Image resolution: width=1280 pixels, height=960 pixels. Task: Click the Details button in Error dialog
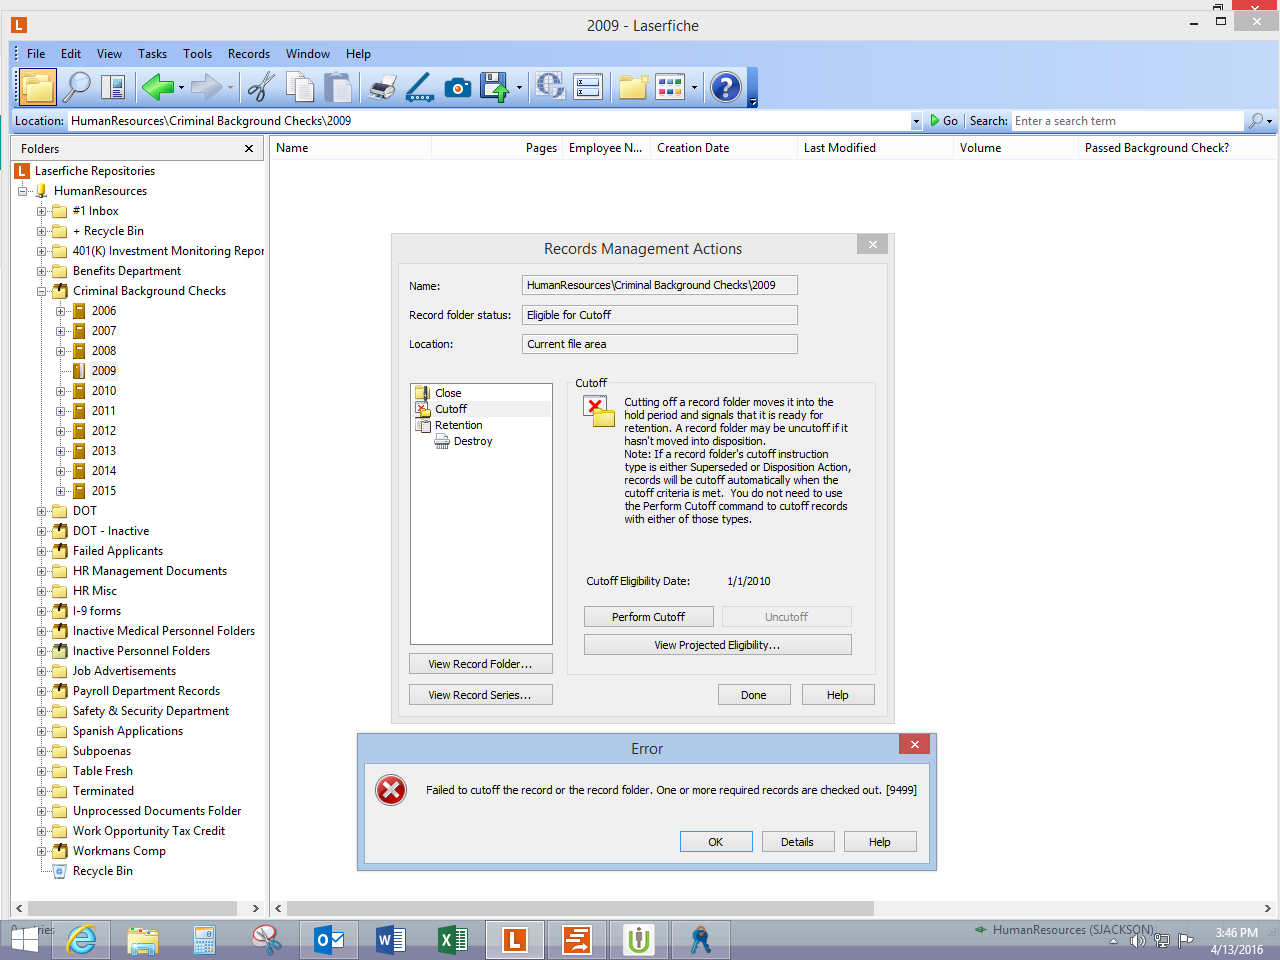pyautogui.click(x=797, y=842)
